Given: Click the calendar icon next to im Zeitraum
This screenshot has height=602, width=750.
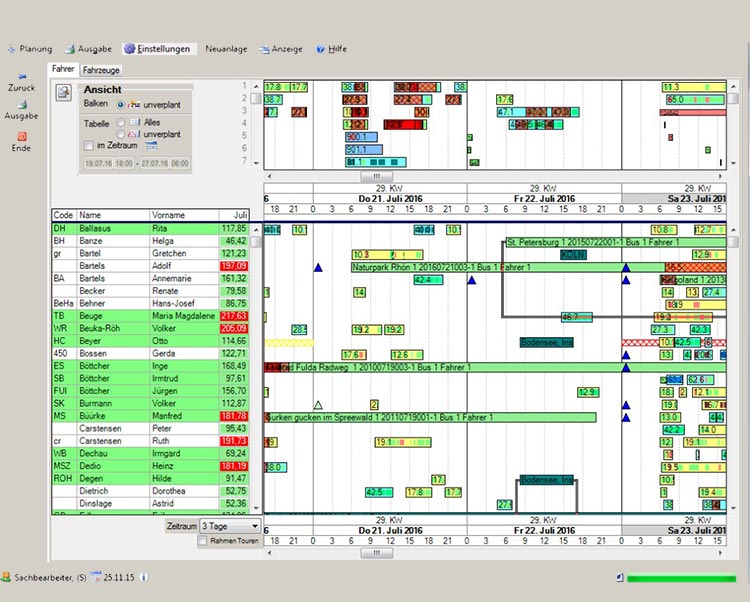Looking at the screenshot, I should [x=151, y=145].
